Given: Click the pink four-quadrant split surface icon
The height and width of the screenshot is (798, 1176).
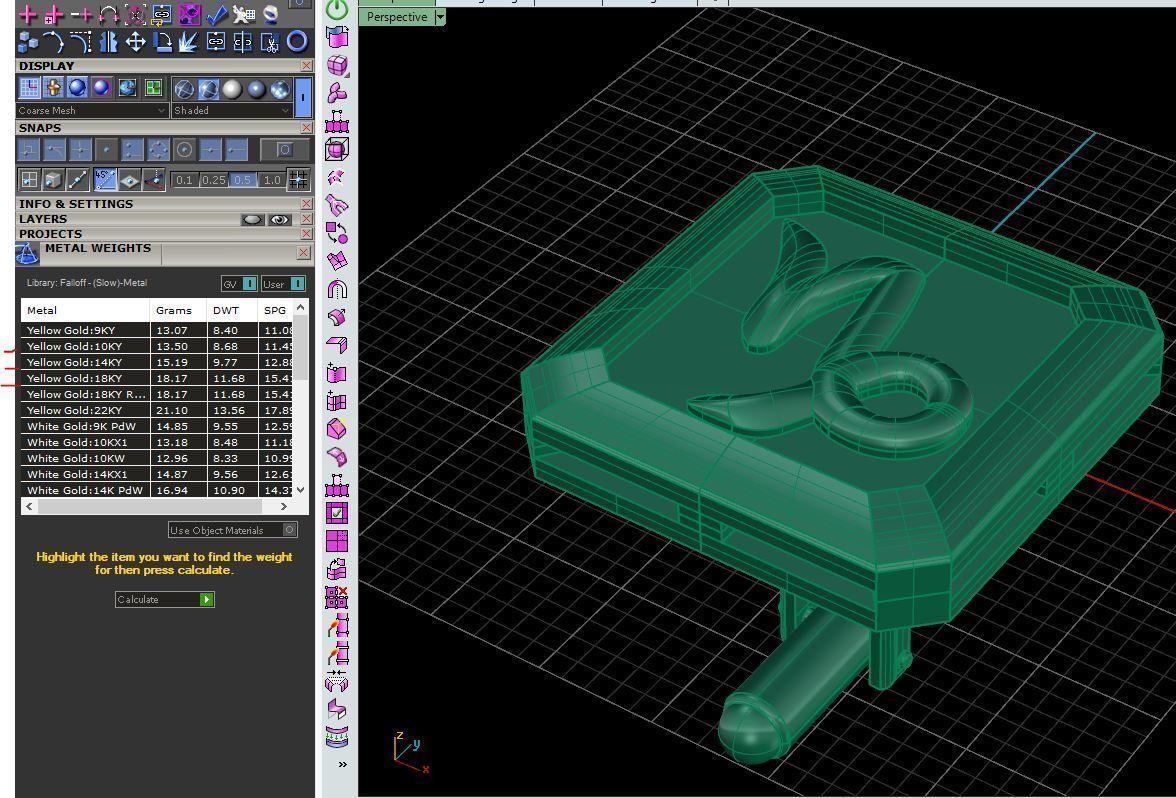Looking at the screenshot, I should tap(338, 541).
